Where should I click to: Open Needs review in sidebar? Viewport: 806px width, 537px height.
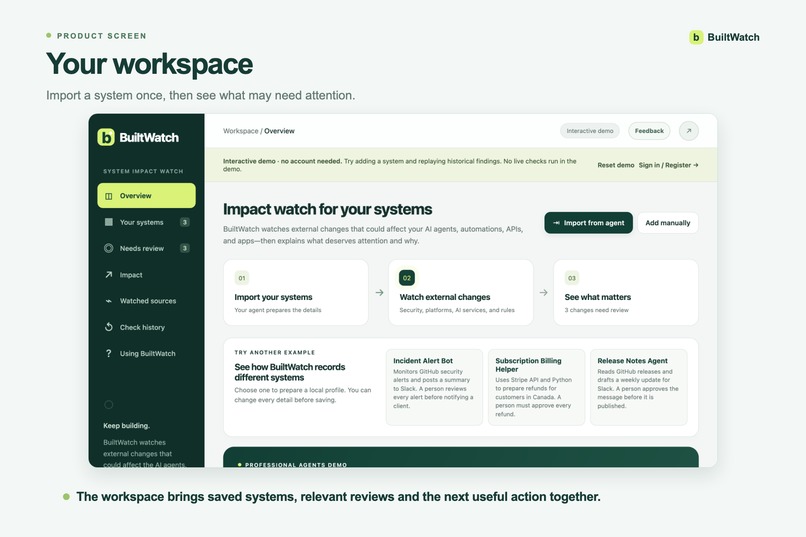tap(146, 248)
